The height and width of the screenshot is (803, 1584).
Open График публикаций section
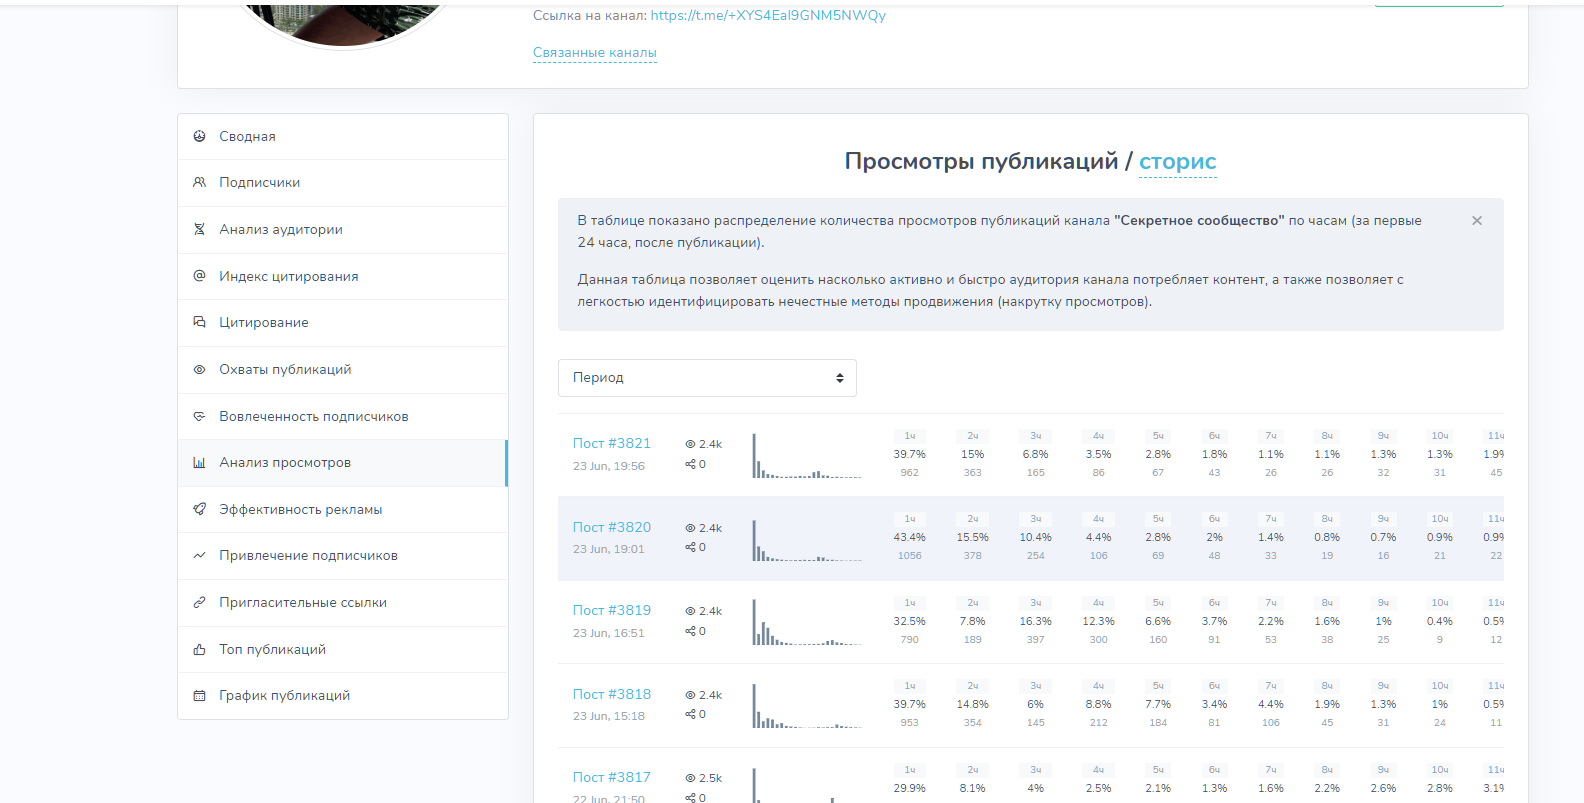(x=343, y=695)
